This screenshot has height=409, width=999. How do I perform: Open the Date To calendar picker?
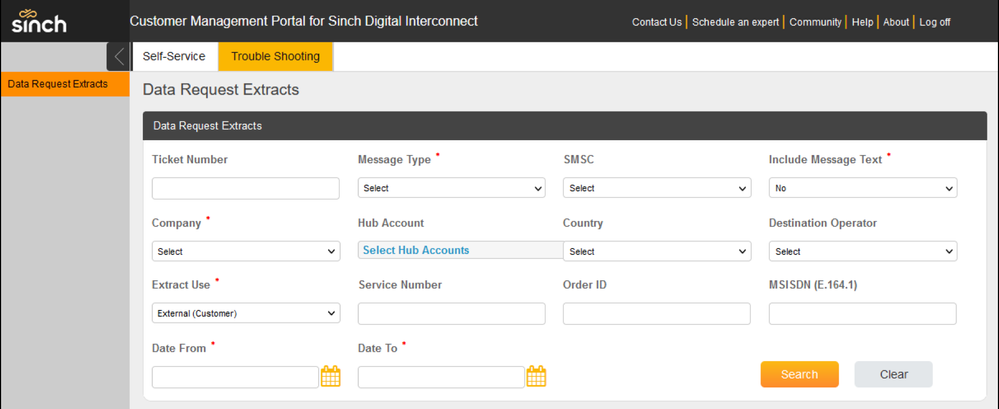coord(536,377)
